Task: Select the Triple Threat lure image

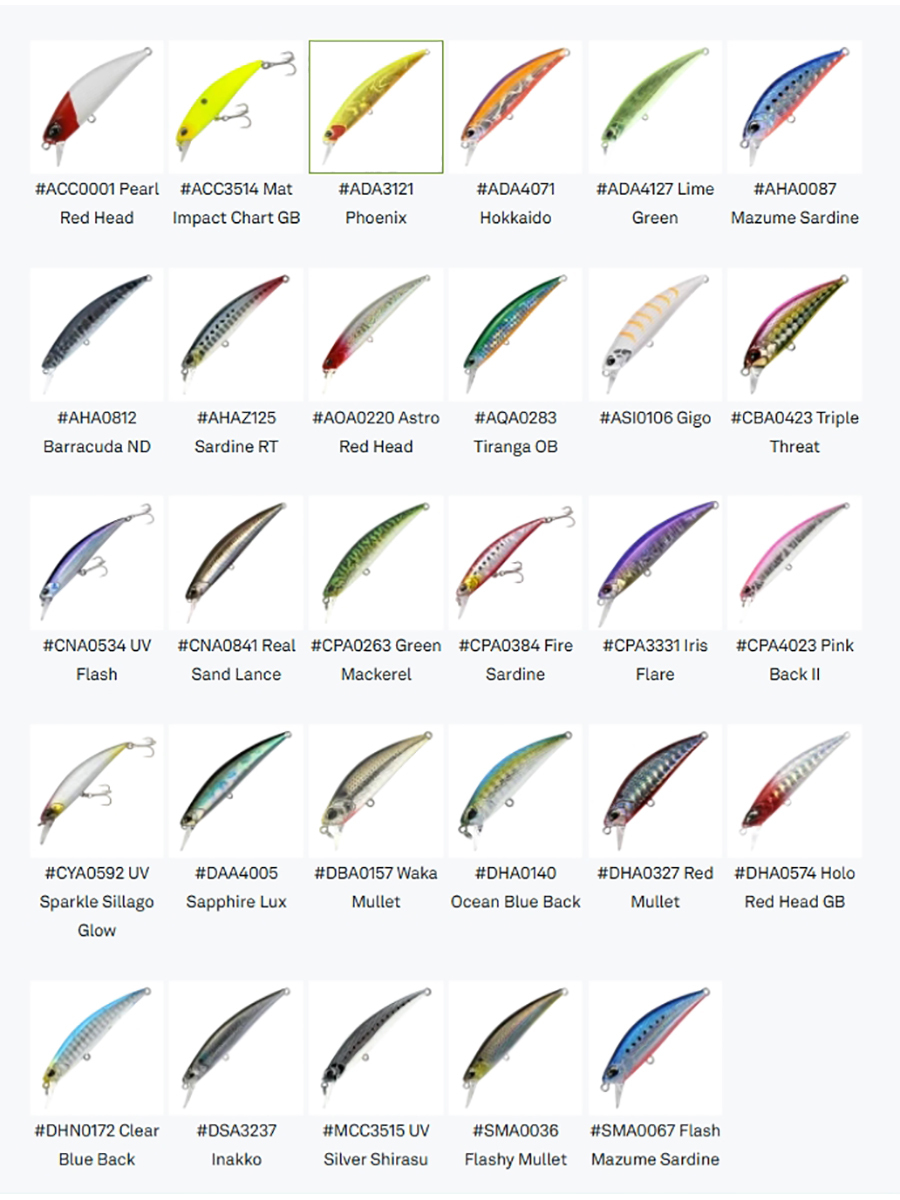Action: click(x=795, y=335)
